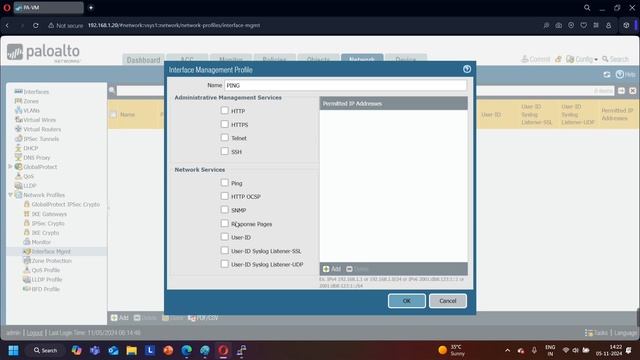Click the Logout link
The image size is (640, 360).
point(34,333)
